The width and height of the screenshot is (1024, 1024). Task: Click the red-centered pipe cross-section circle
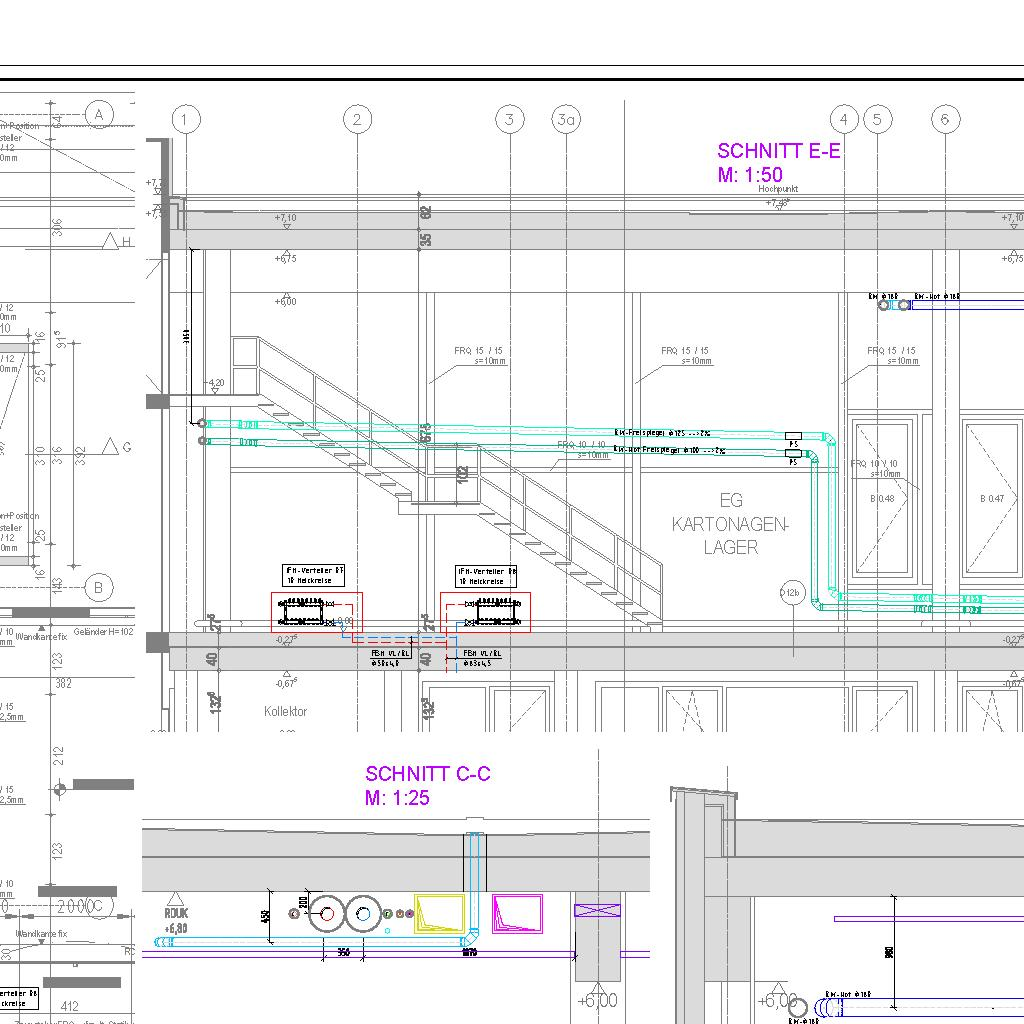[326, 913]
